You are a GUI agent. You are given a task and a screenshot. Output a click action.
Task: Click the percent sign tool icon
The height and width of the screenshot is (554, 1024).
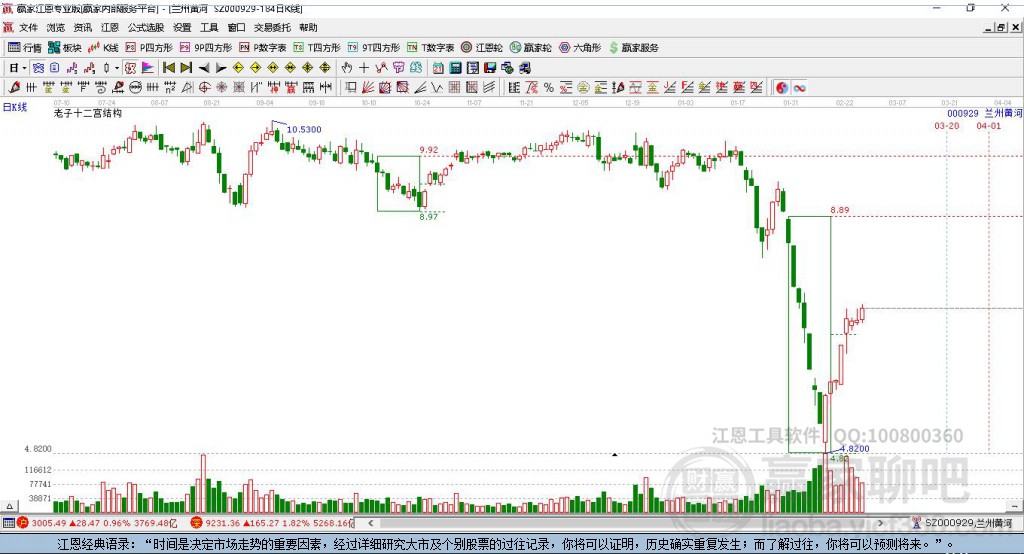[549, 87]
